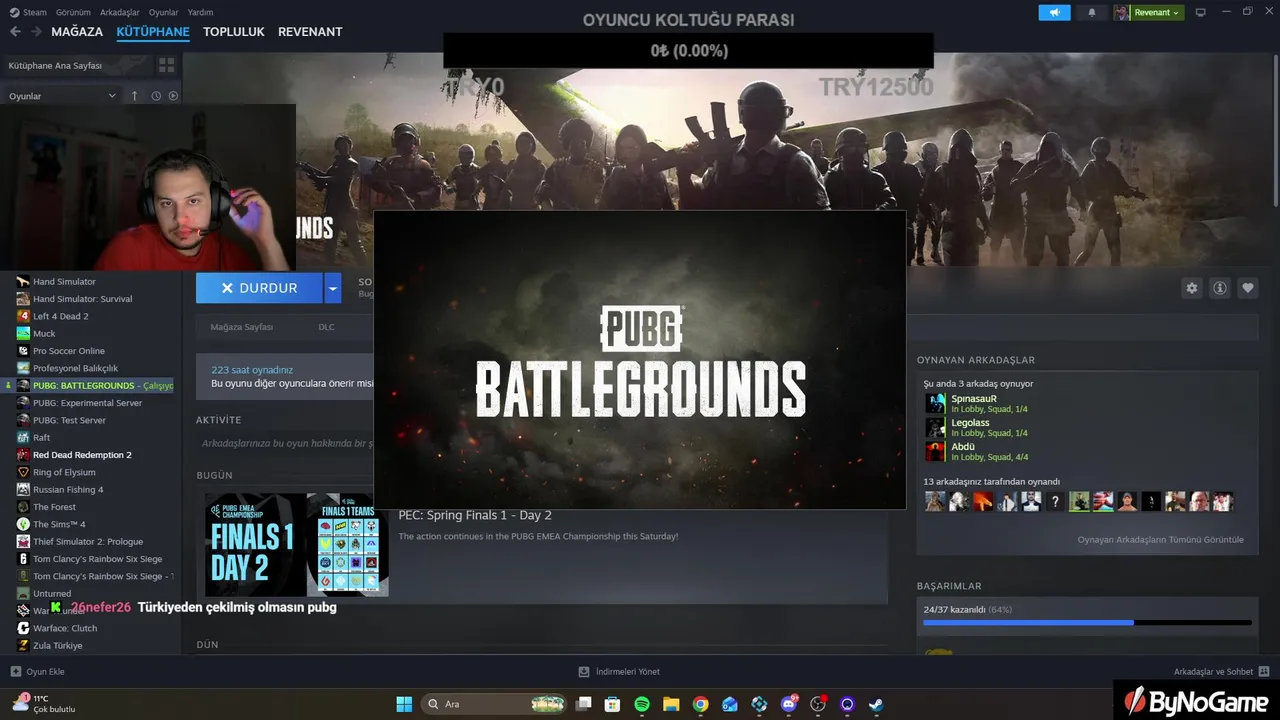
Task: Go back with the left arrow
Action: click(x=15, y=32)
